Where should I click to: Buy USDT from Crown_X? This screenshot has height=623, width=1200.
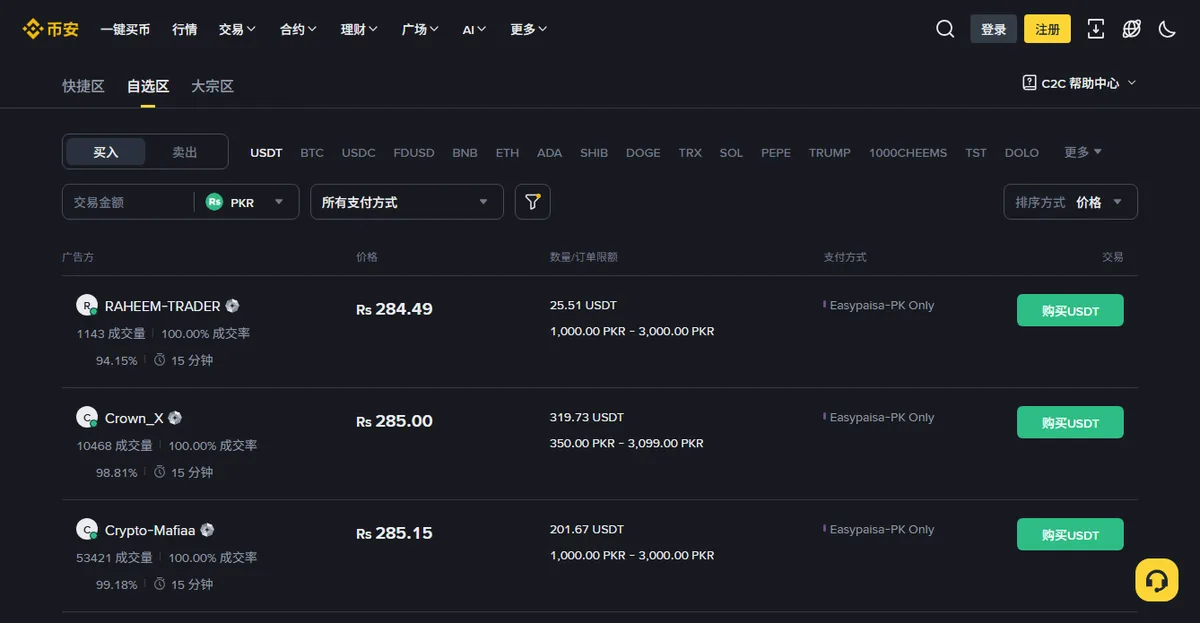[1070, 422]
